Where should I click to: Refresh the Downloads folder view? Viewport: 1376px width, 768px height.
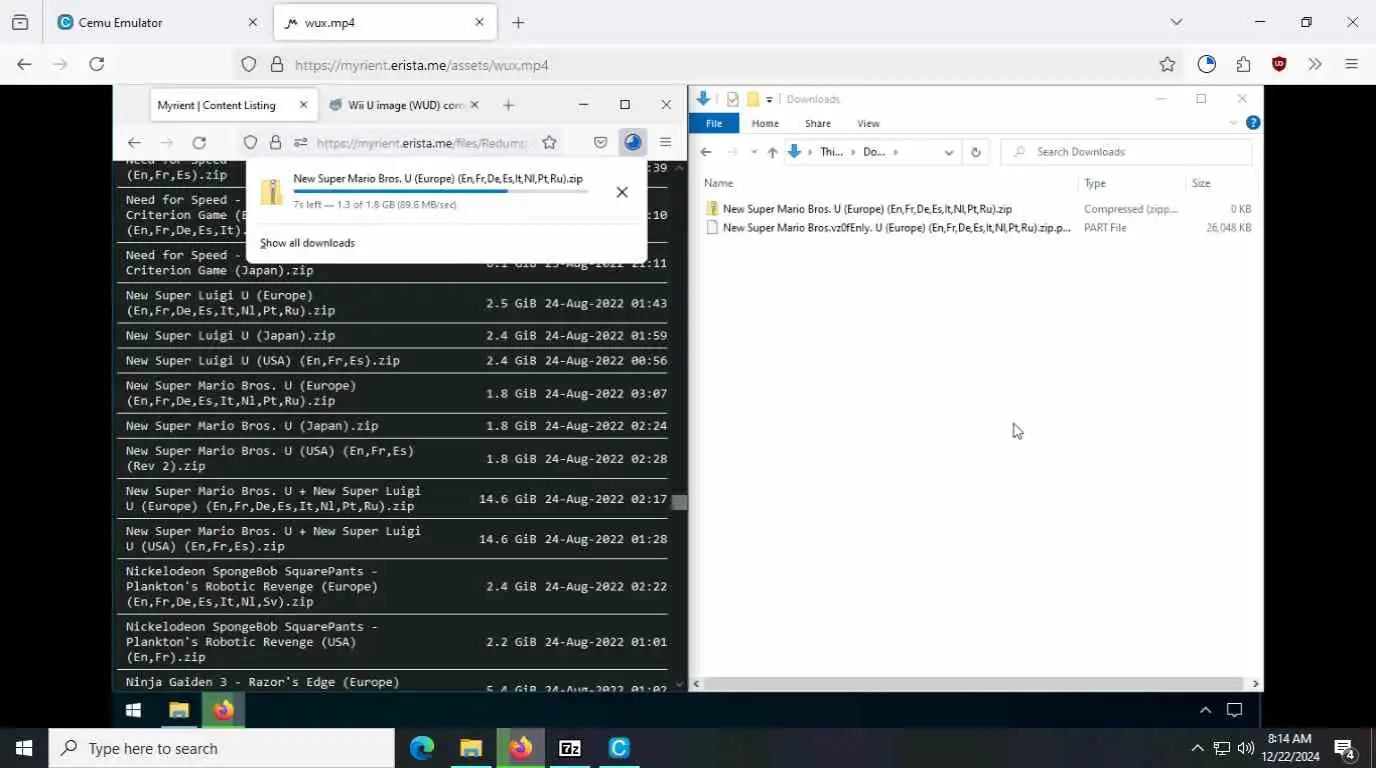[x=975, y=152]
